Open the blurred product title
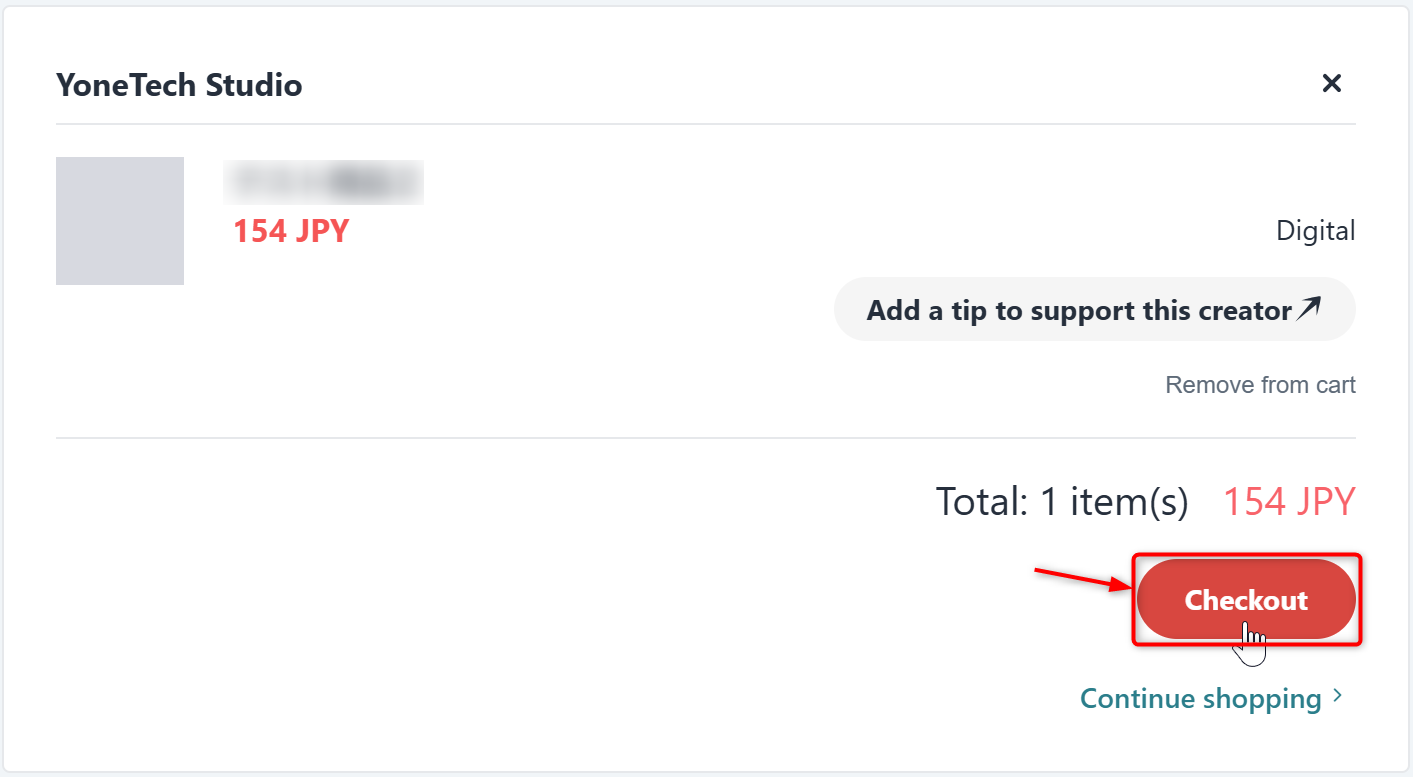Viewport: 1413px width, 777px height. tap(323, 182)
